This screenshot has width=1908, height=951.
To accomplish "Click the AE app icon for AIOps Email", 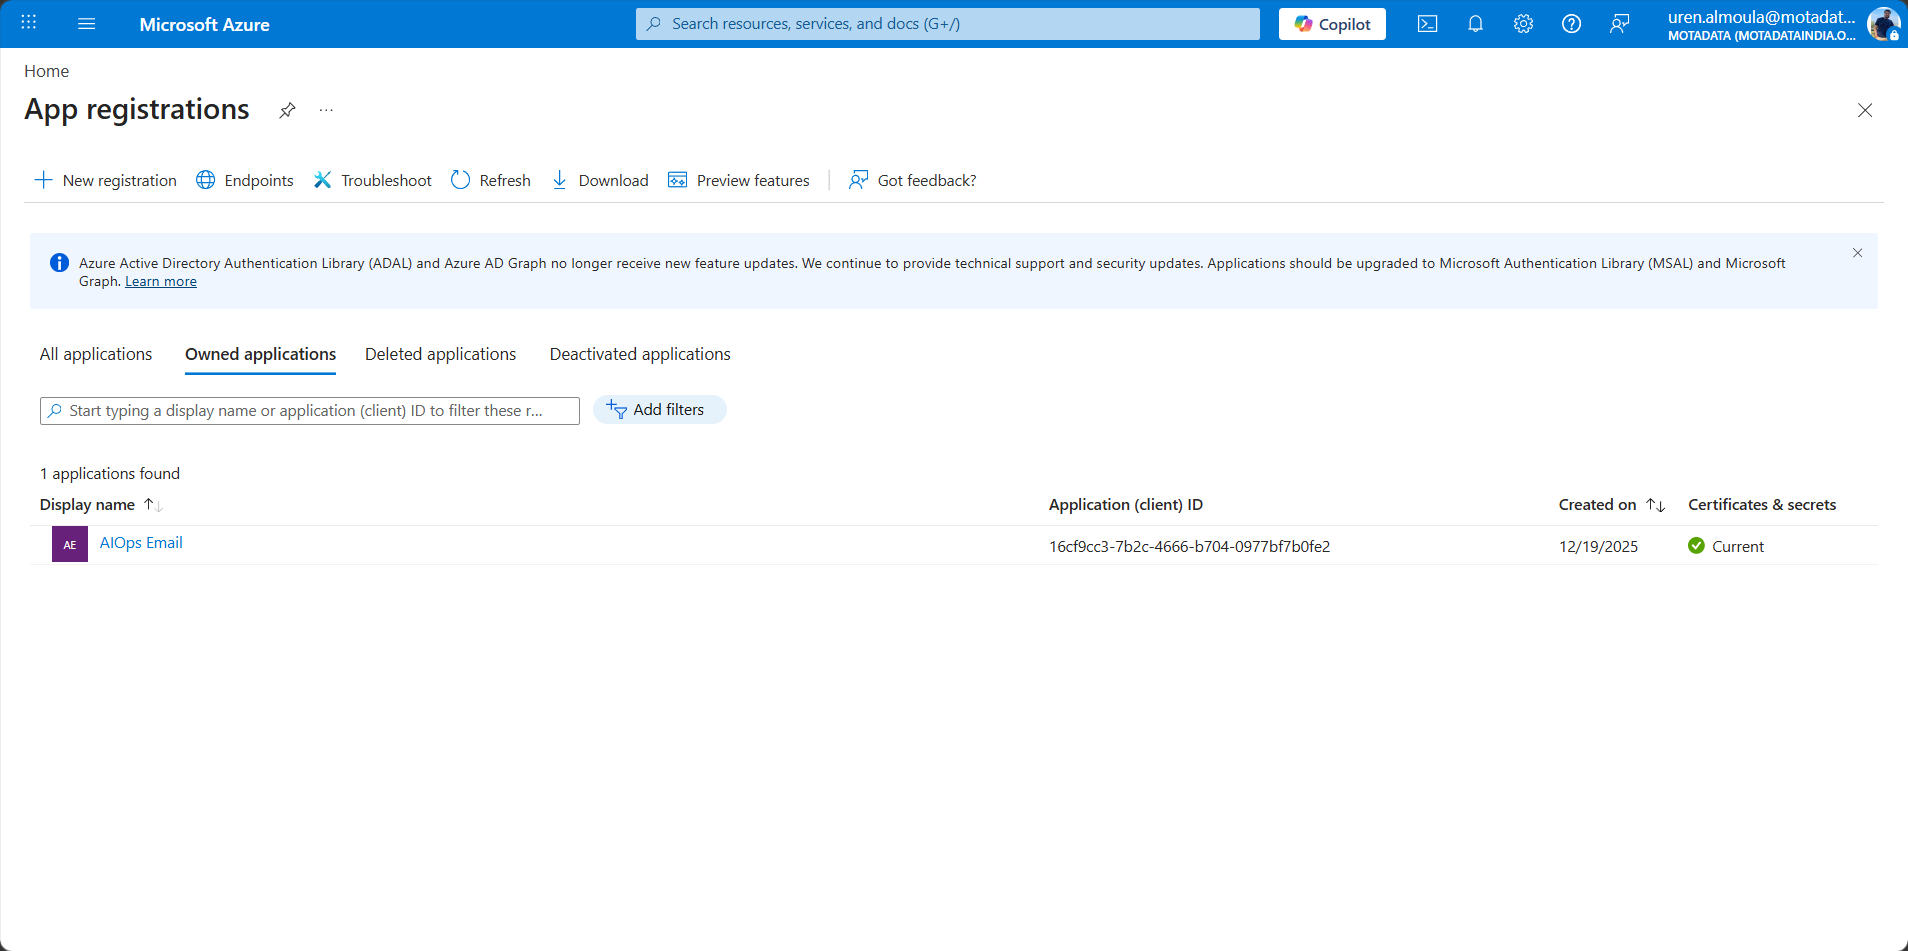I will 70,544.
